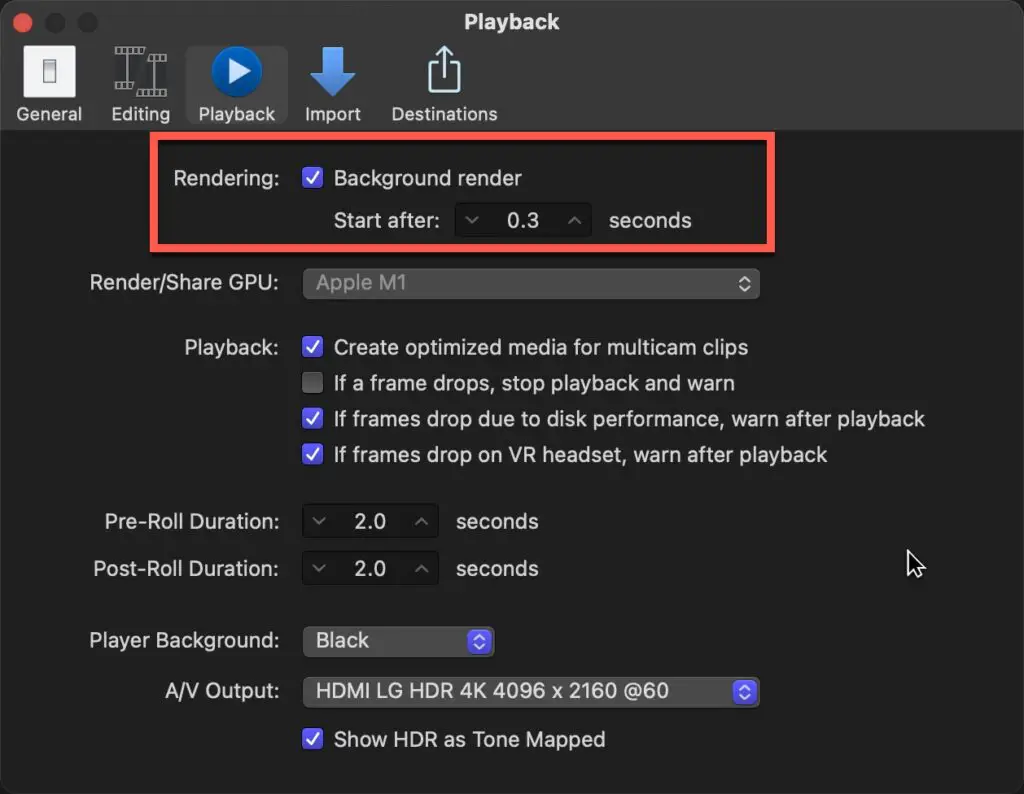Viewport: 1024px width, 794px height.
Task: Decrease Post-Roll Duration value
Action: 319,569
